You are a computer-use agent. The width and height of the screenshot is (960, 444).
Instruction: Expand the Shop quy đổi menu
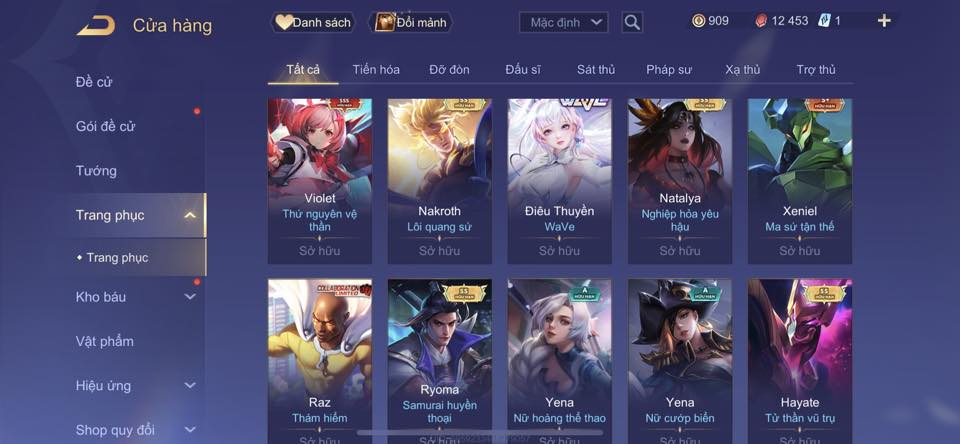point(190,430)
